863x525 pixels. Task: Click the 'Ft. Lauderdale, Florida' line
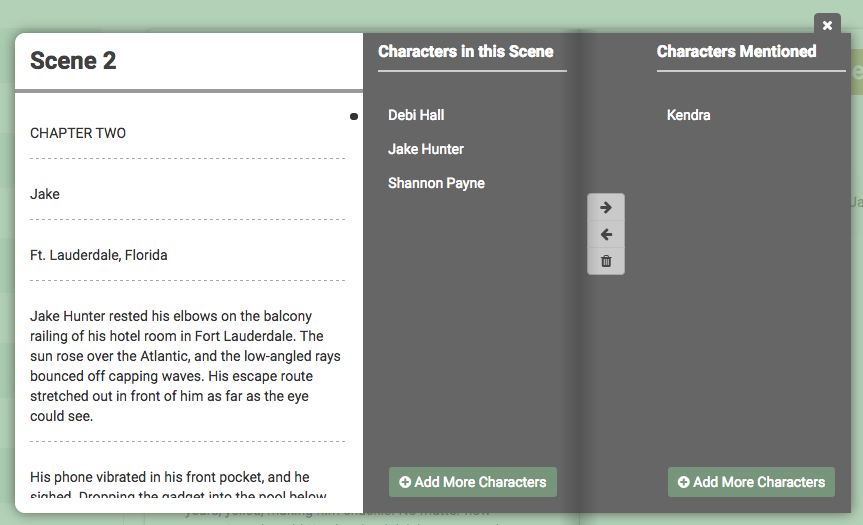coord(99,255)
